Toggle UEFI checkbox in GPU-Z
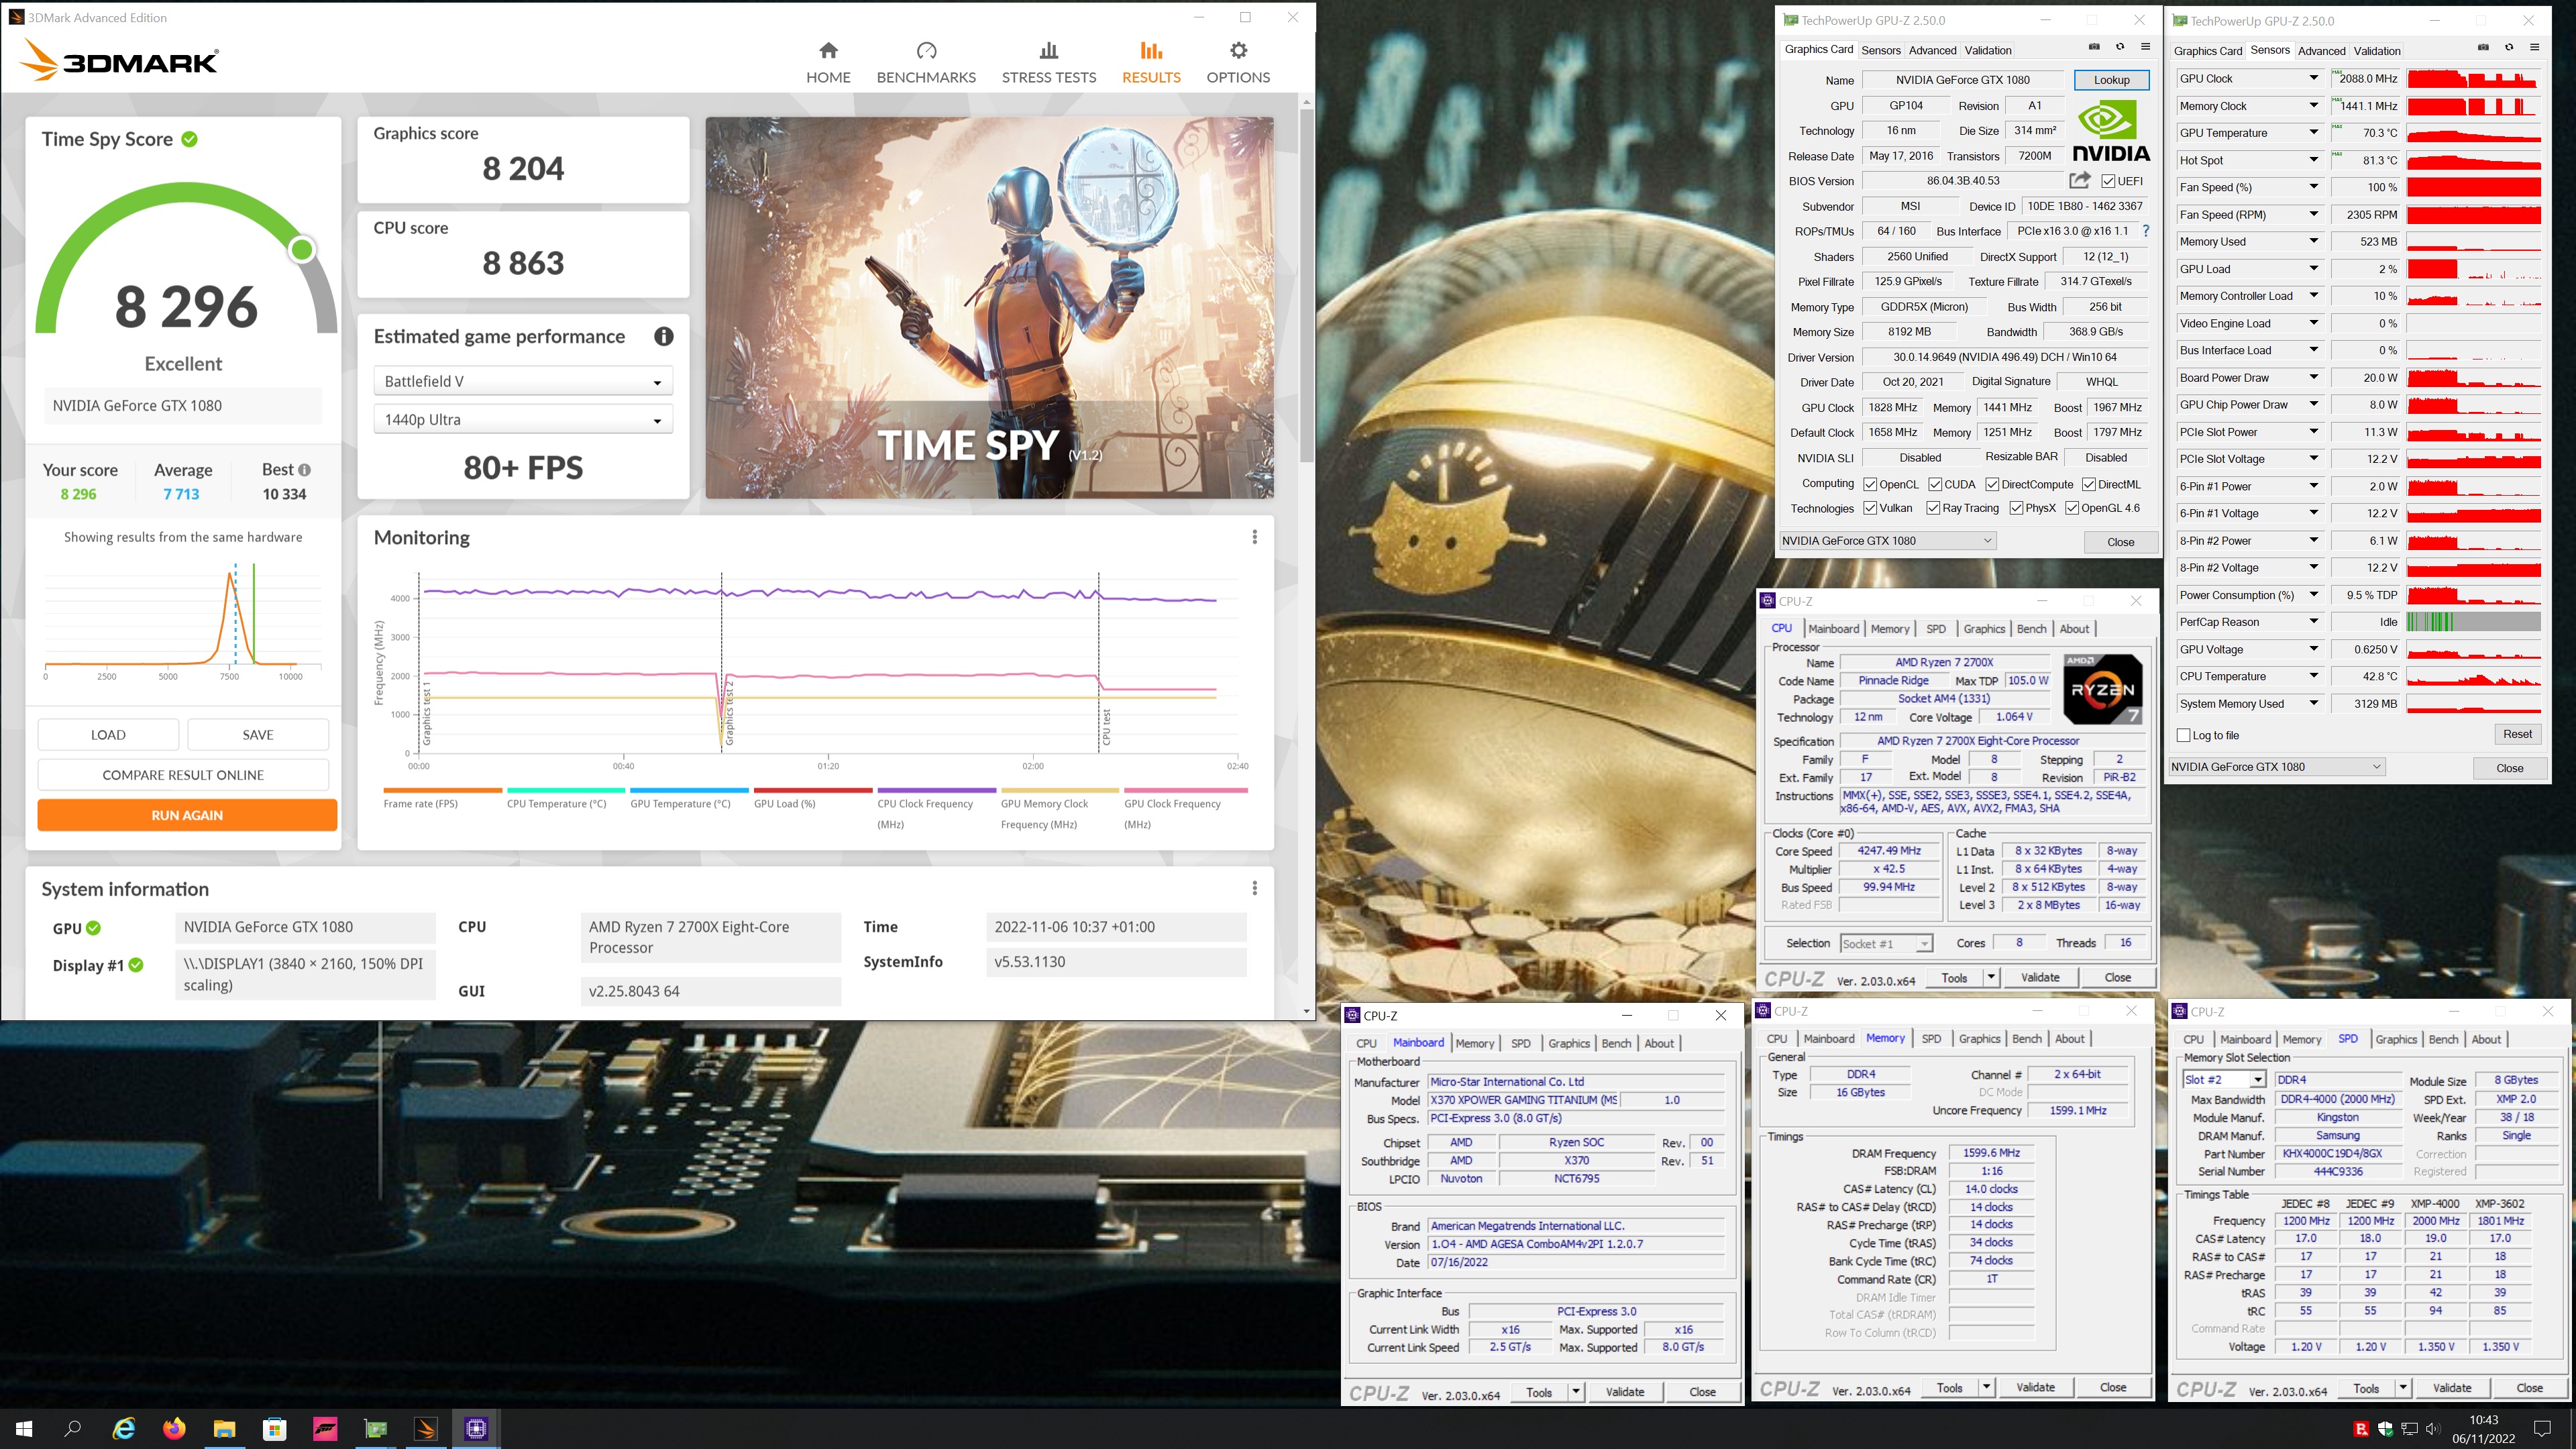The height and width of the screenshot is (1449, 2576). coord(2107,181)
